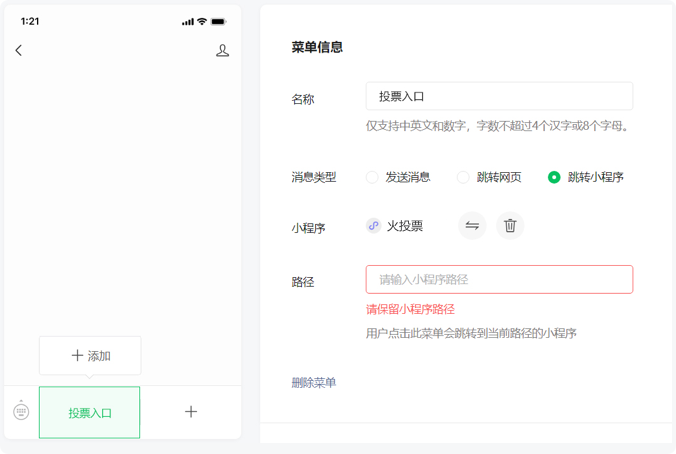Switch to keyboard input icon in menu bar

[21, 411]
